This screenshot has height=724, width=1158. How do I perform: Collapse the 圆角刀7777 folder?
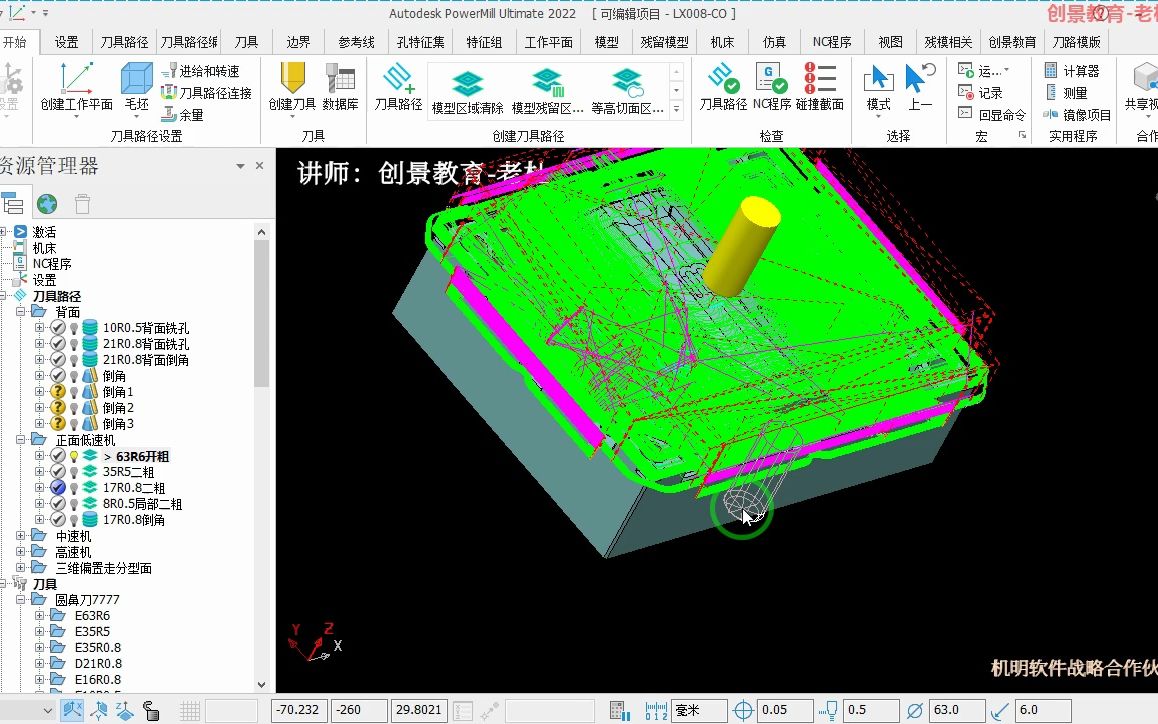click(x=21, y=599)
